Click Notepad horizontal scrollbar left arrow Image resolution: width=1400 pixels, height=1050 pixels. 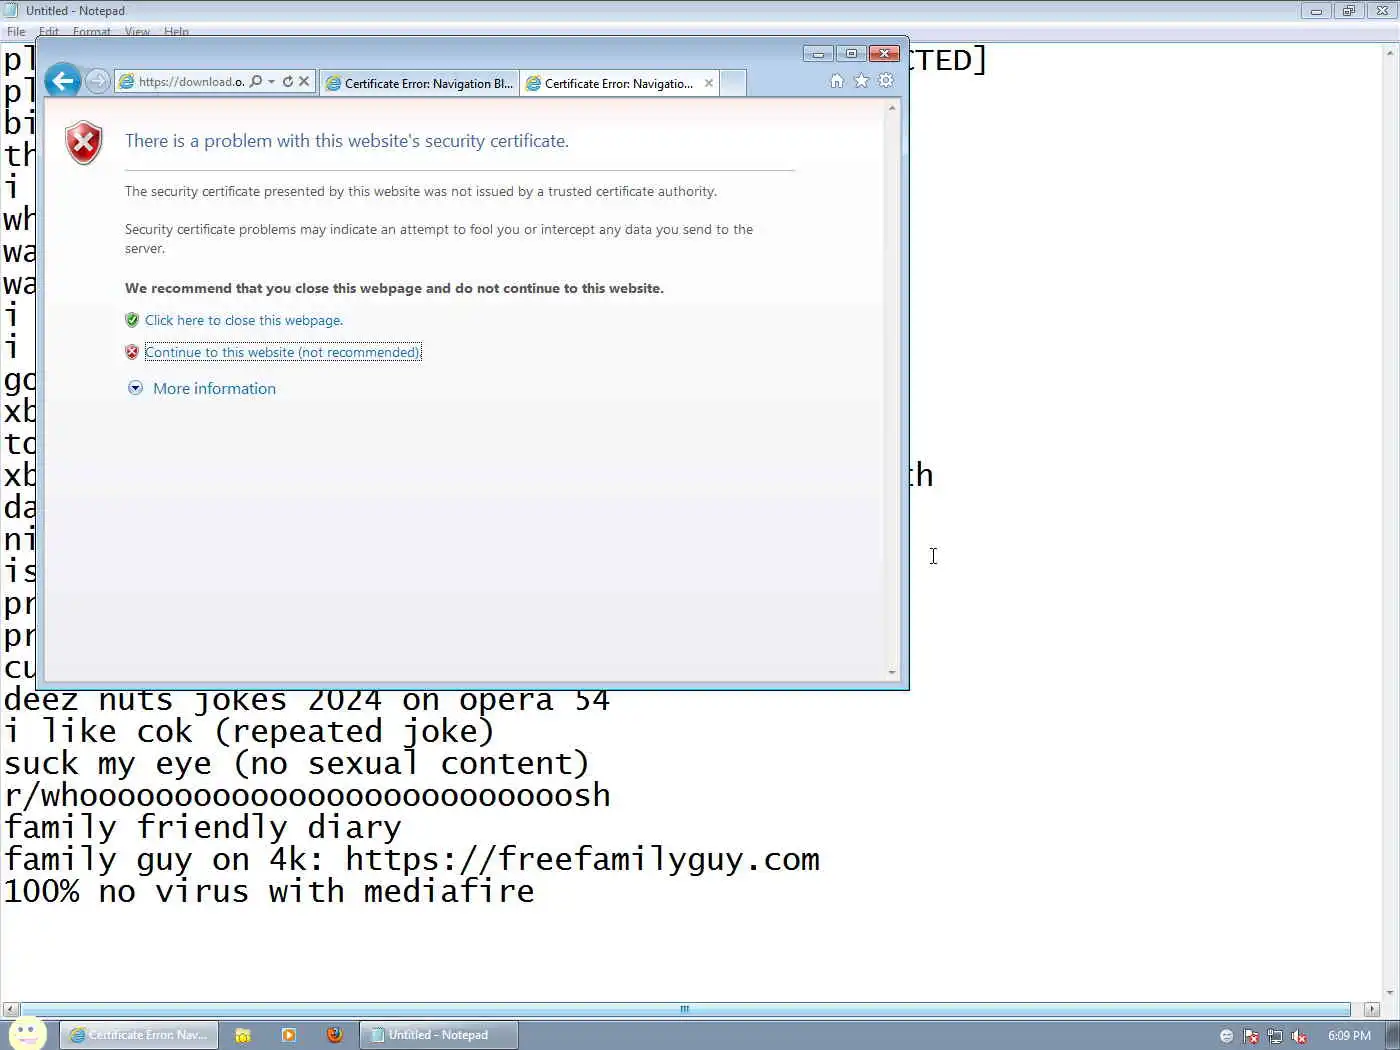coord(10,1010)
